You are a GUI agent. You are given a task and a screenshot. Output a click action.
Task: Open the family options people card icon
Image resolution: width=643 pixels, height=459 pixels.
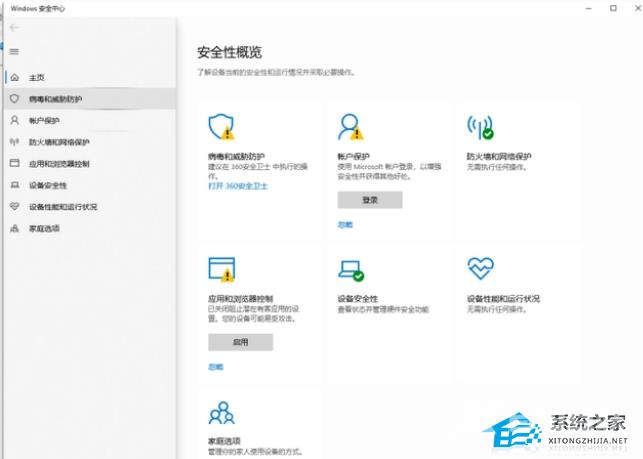tap(221, 413)
